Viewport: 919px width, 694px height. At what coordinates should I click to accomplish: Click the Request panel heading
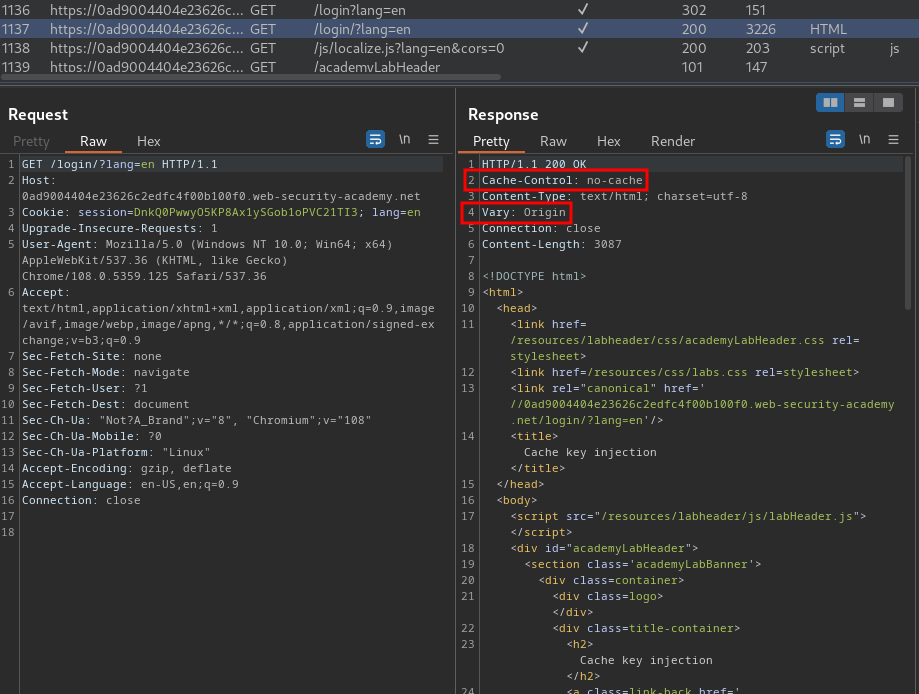click(x=38, y=115)
